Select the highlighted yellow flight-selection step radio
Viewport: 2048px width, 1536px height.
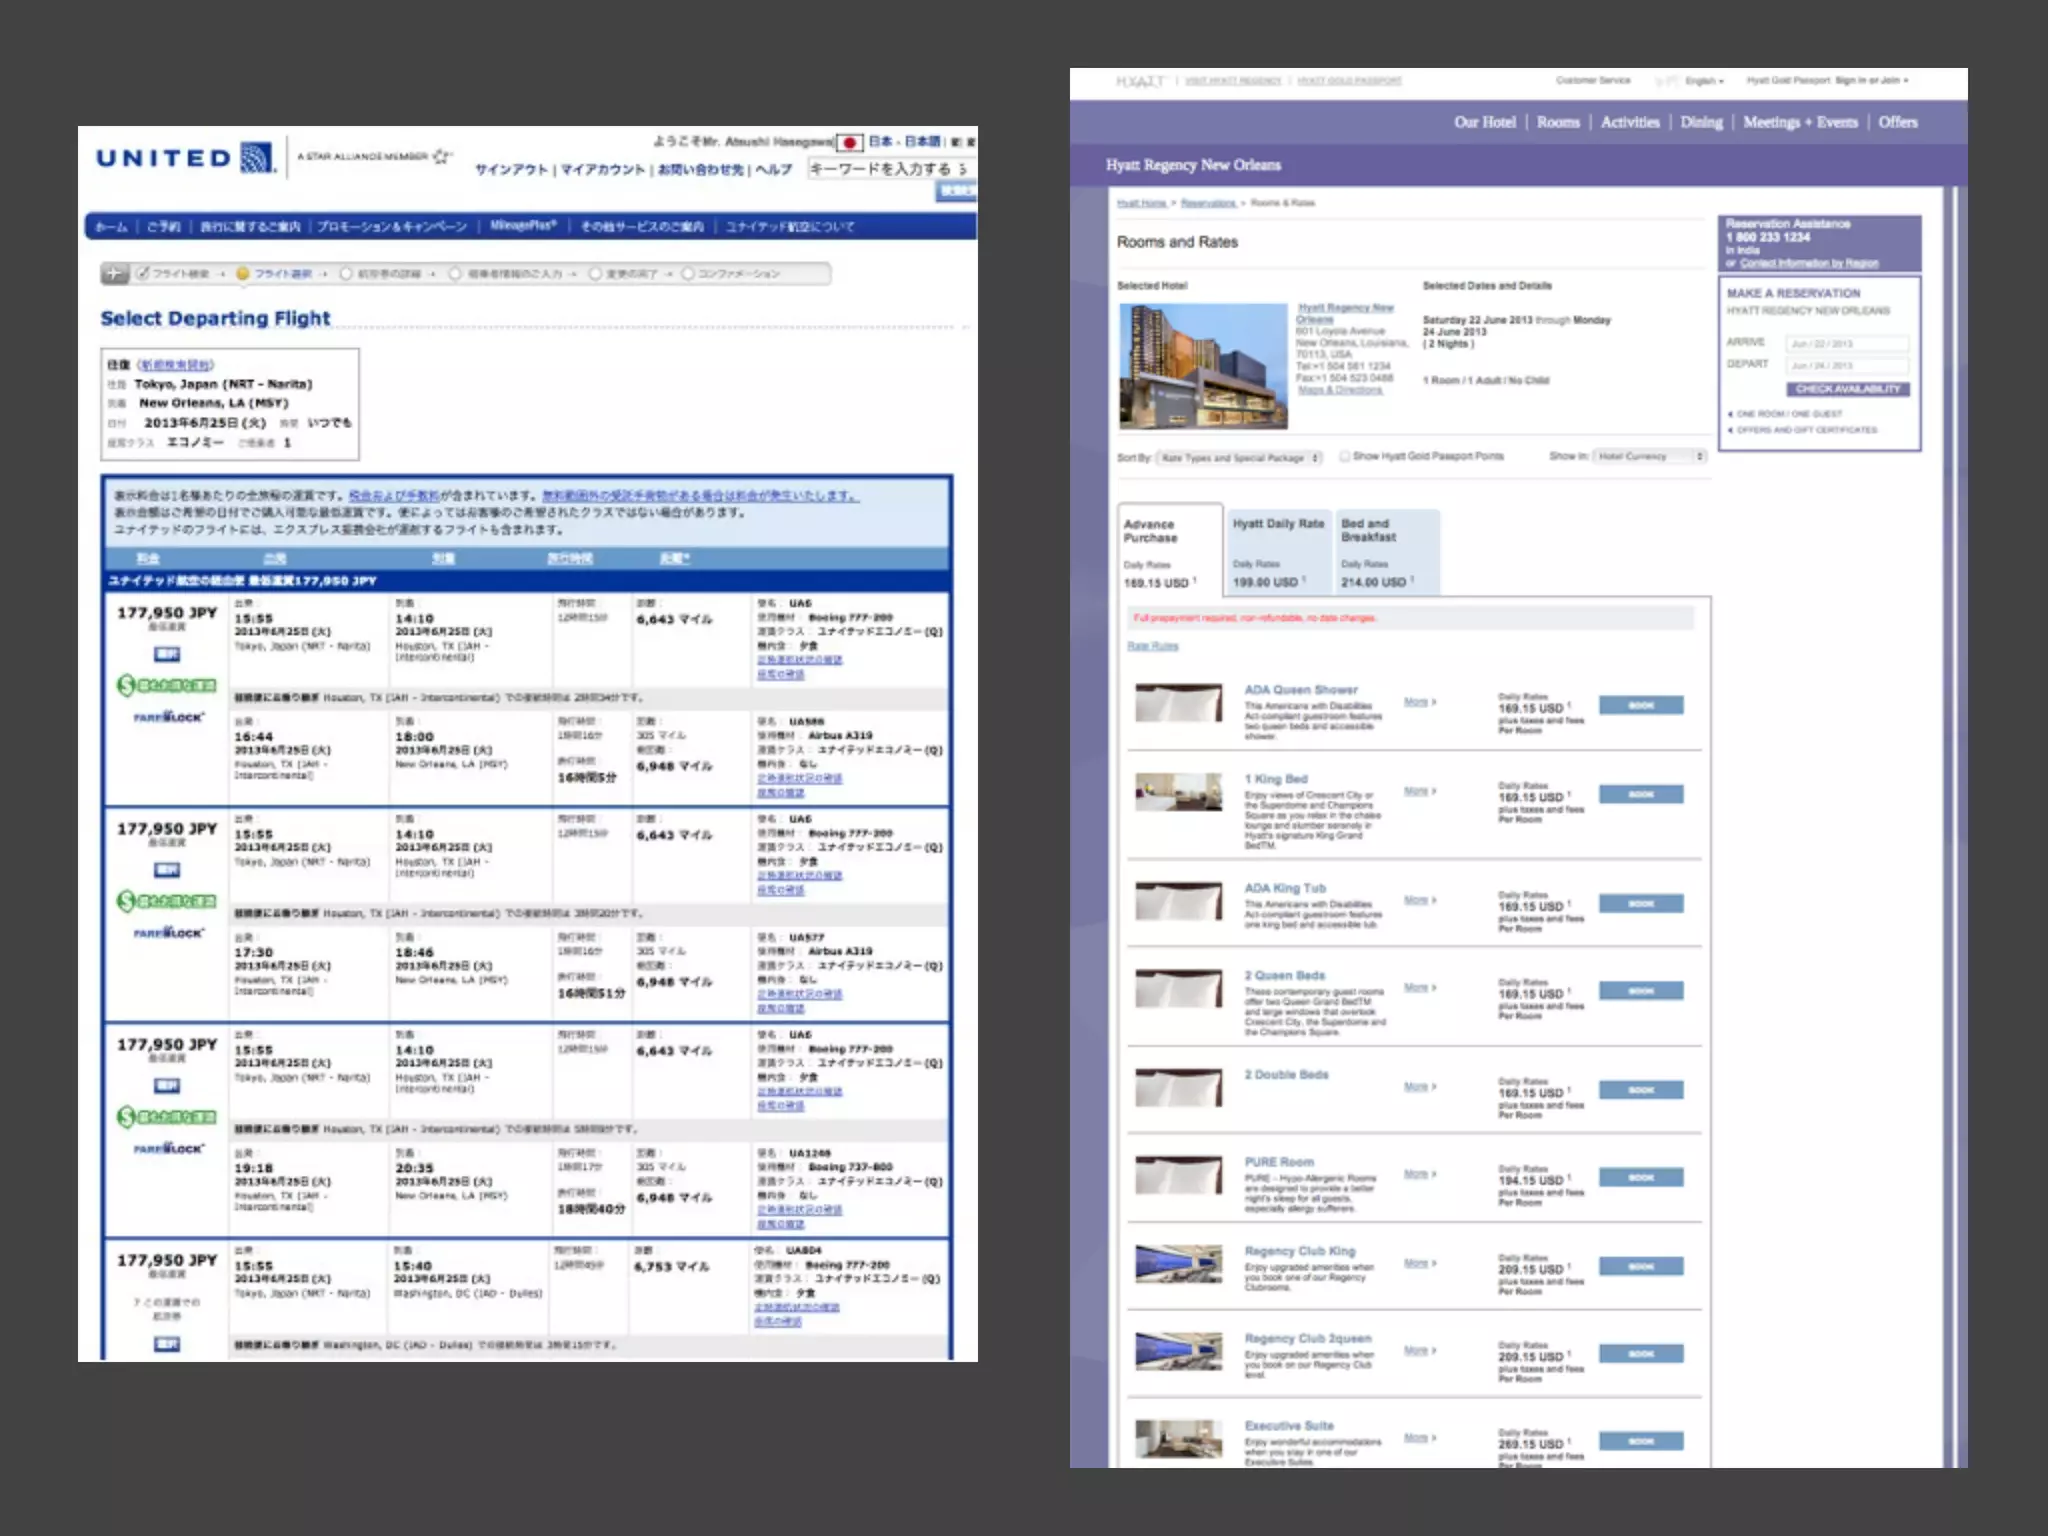coord(243,273)
